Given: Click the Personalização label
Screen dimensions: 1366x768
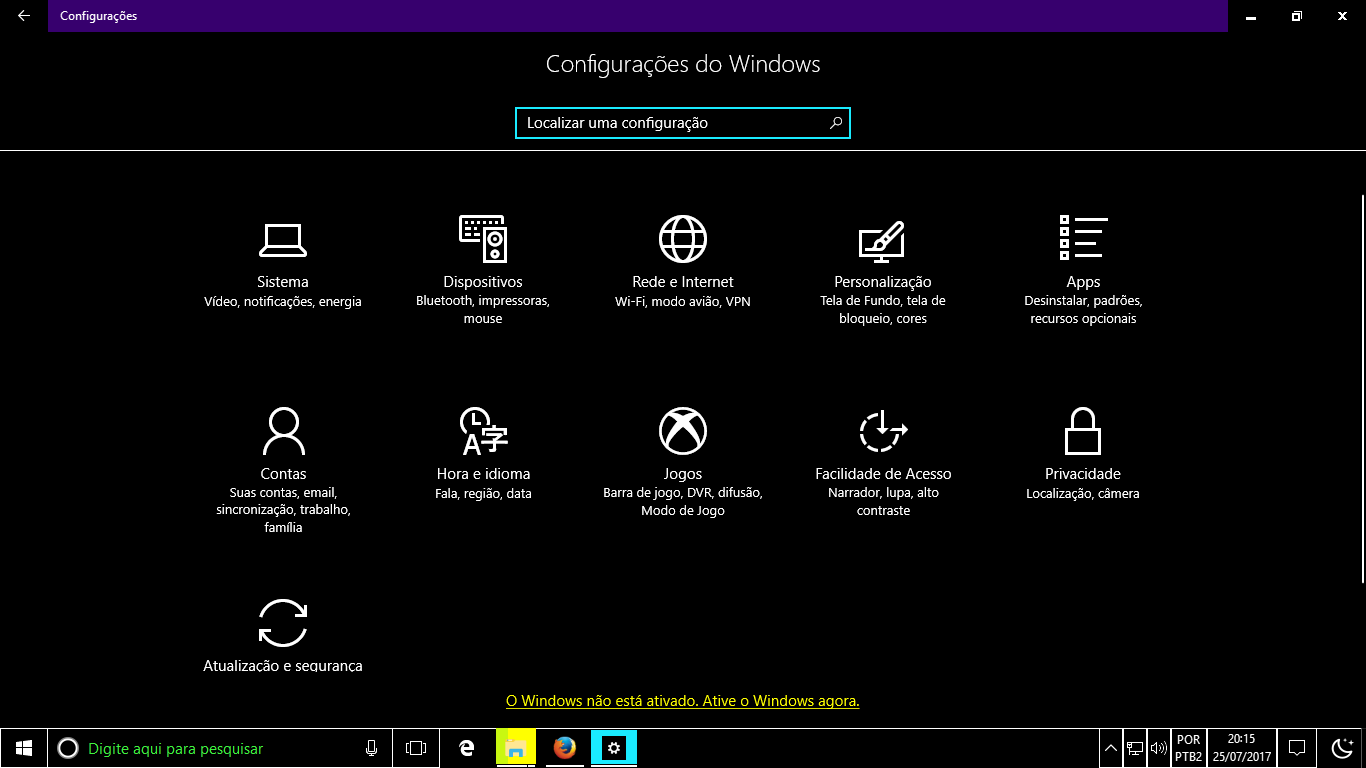Looking at the screenshot, I should point(883,282).
